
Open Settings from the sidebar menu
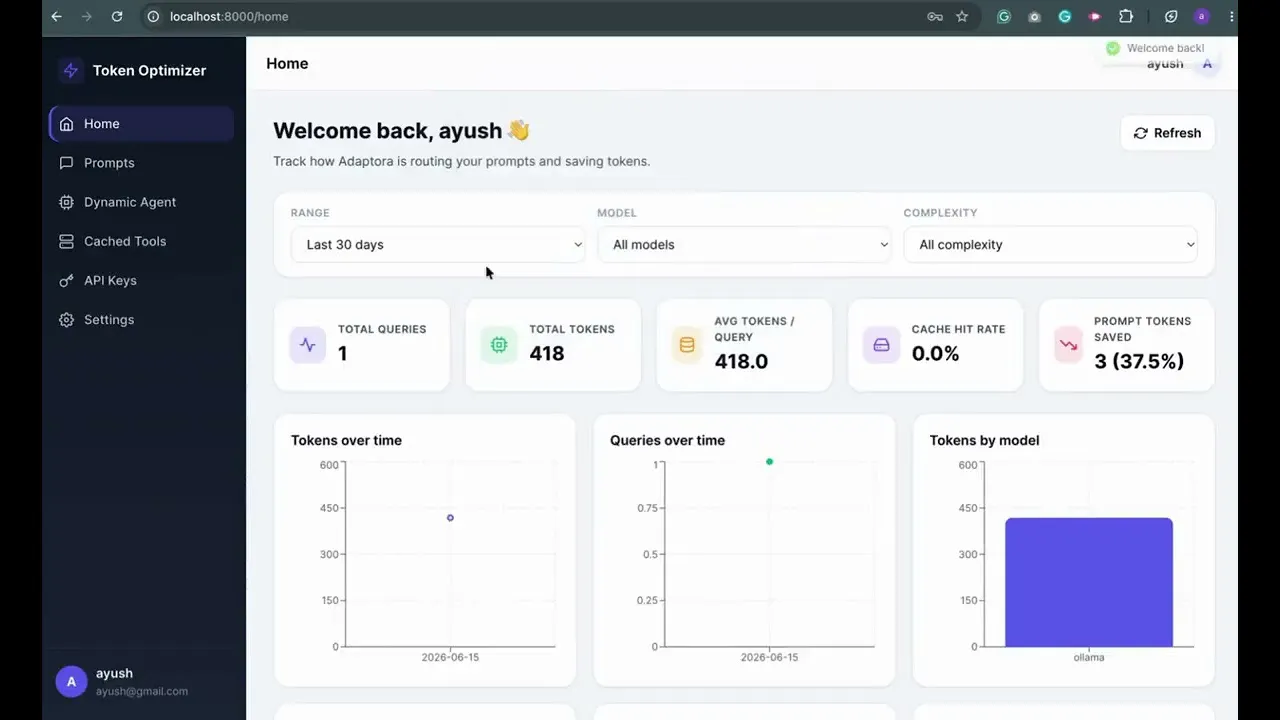point(141,320)
